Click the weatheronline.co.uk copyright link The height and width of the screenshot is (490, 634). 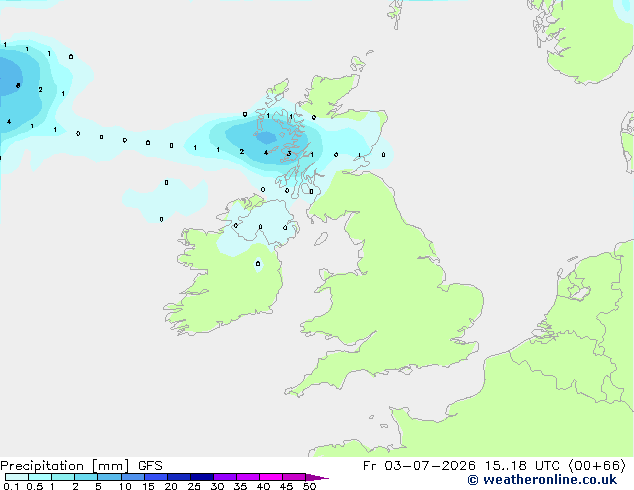coord(542,480)
